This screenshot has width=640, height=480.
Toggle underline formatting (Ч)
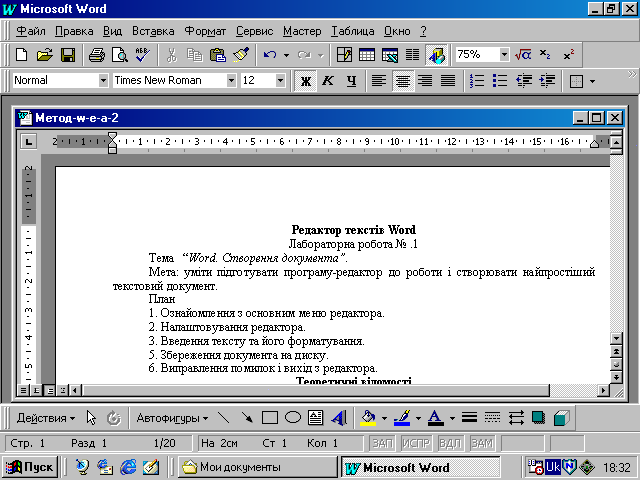click(351, 81)
